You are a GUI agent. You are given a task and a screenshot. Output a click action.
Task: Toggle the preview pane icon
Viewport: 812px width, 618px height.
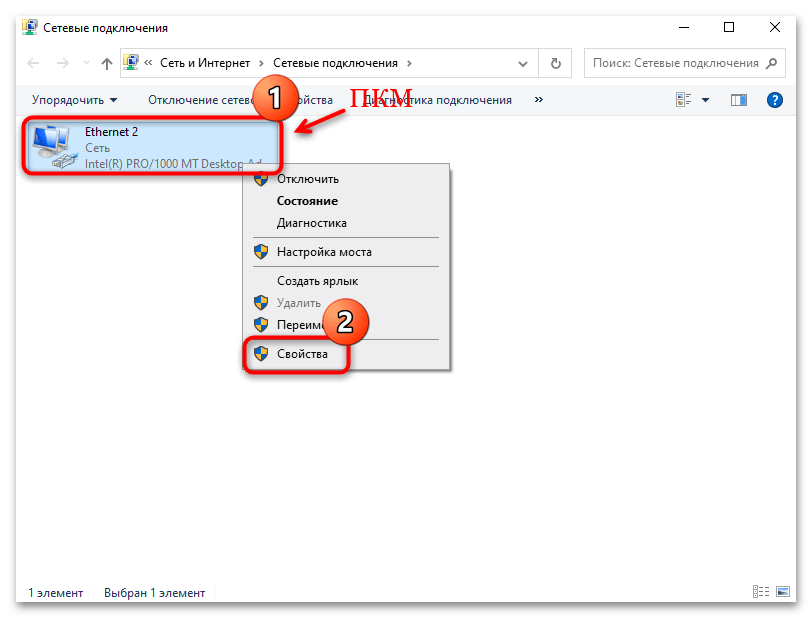click(738, 100)
